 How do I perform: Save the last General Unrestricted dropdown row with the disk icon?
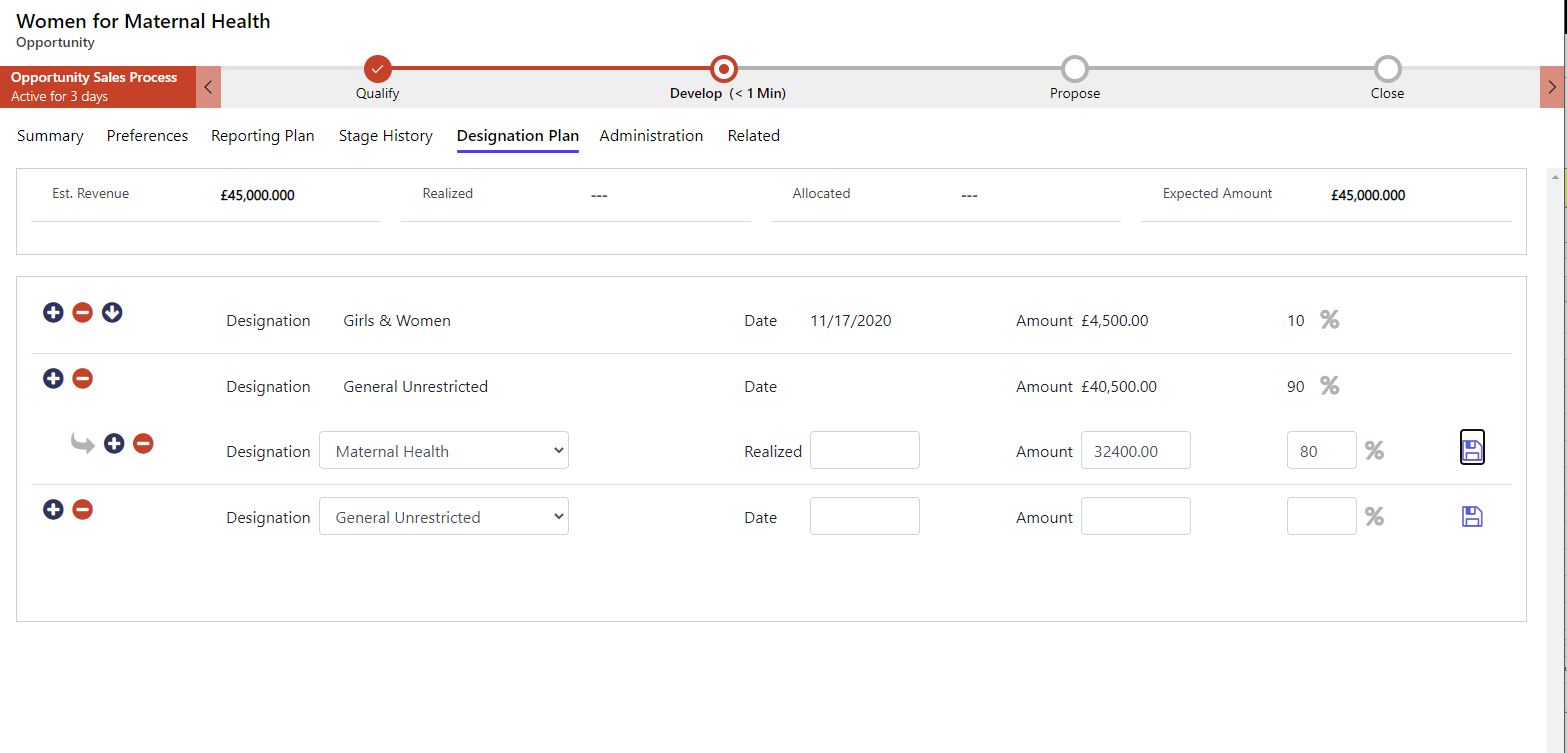1472,516
